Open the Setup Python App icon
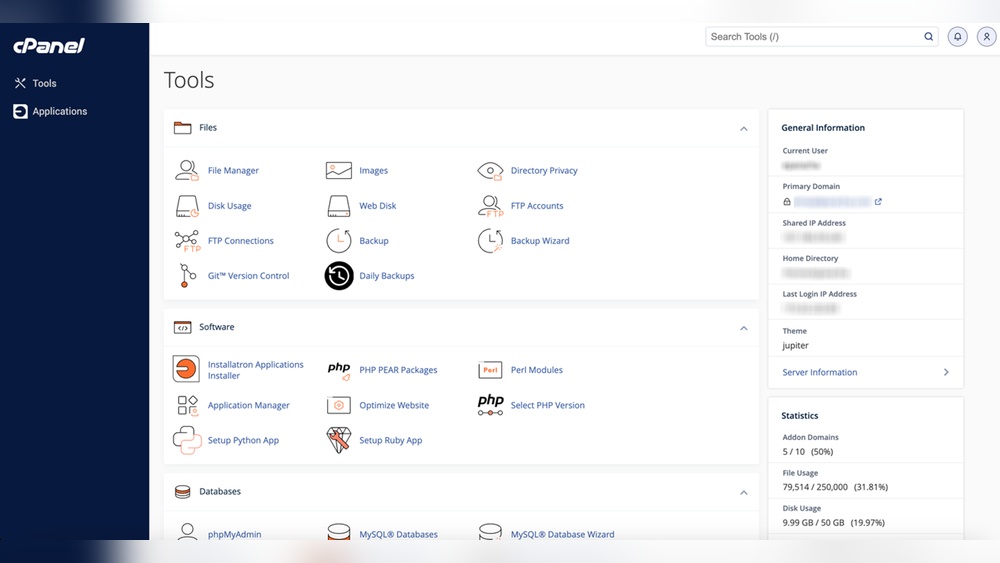The height and width of the screenshot is (563, 1000). tap(187, 440)
